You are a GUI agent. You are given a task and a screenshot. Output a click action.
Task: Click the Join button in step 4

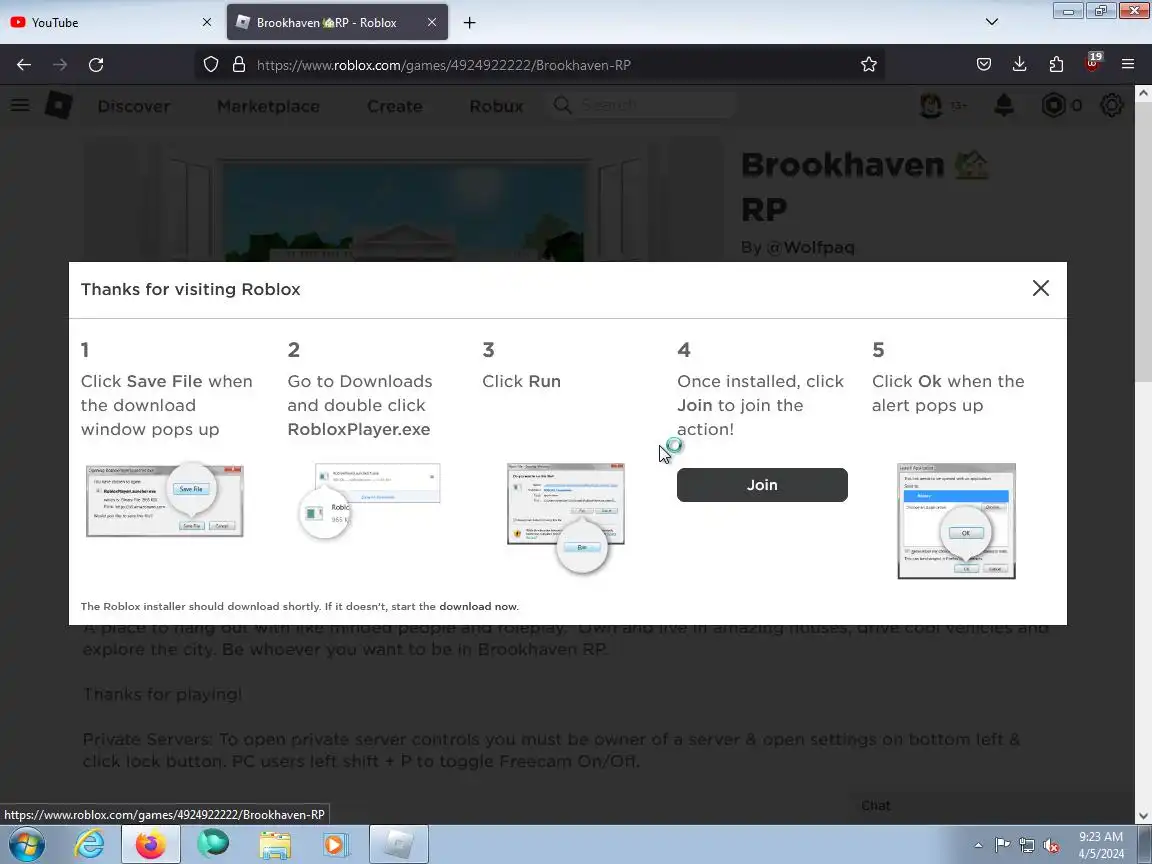pyautogui.click(x=762, y=485)
